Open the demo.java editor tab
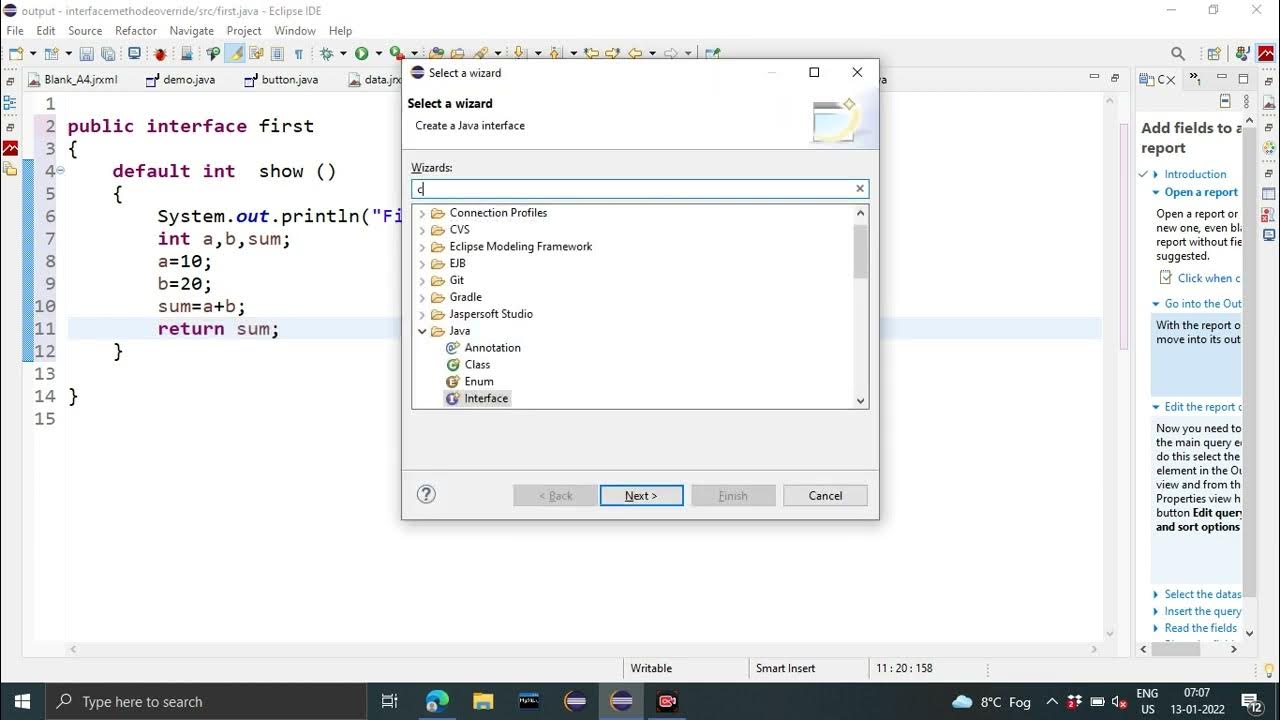The height and width of the screenshot is (720, 1280). point(181,79)
